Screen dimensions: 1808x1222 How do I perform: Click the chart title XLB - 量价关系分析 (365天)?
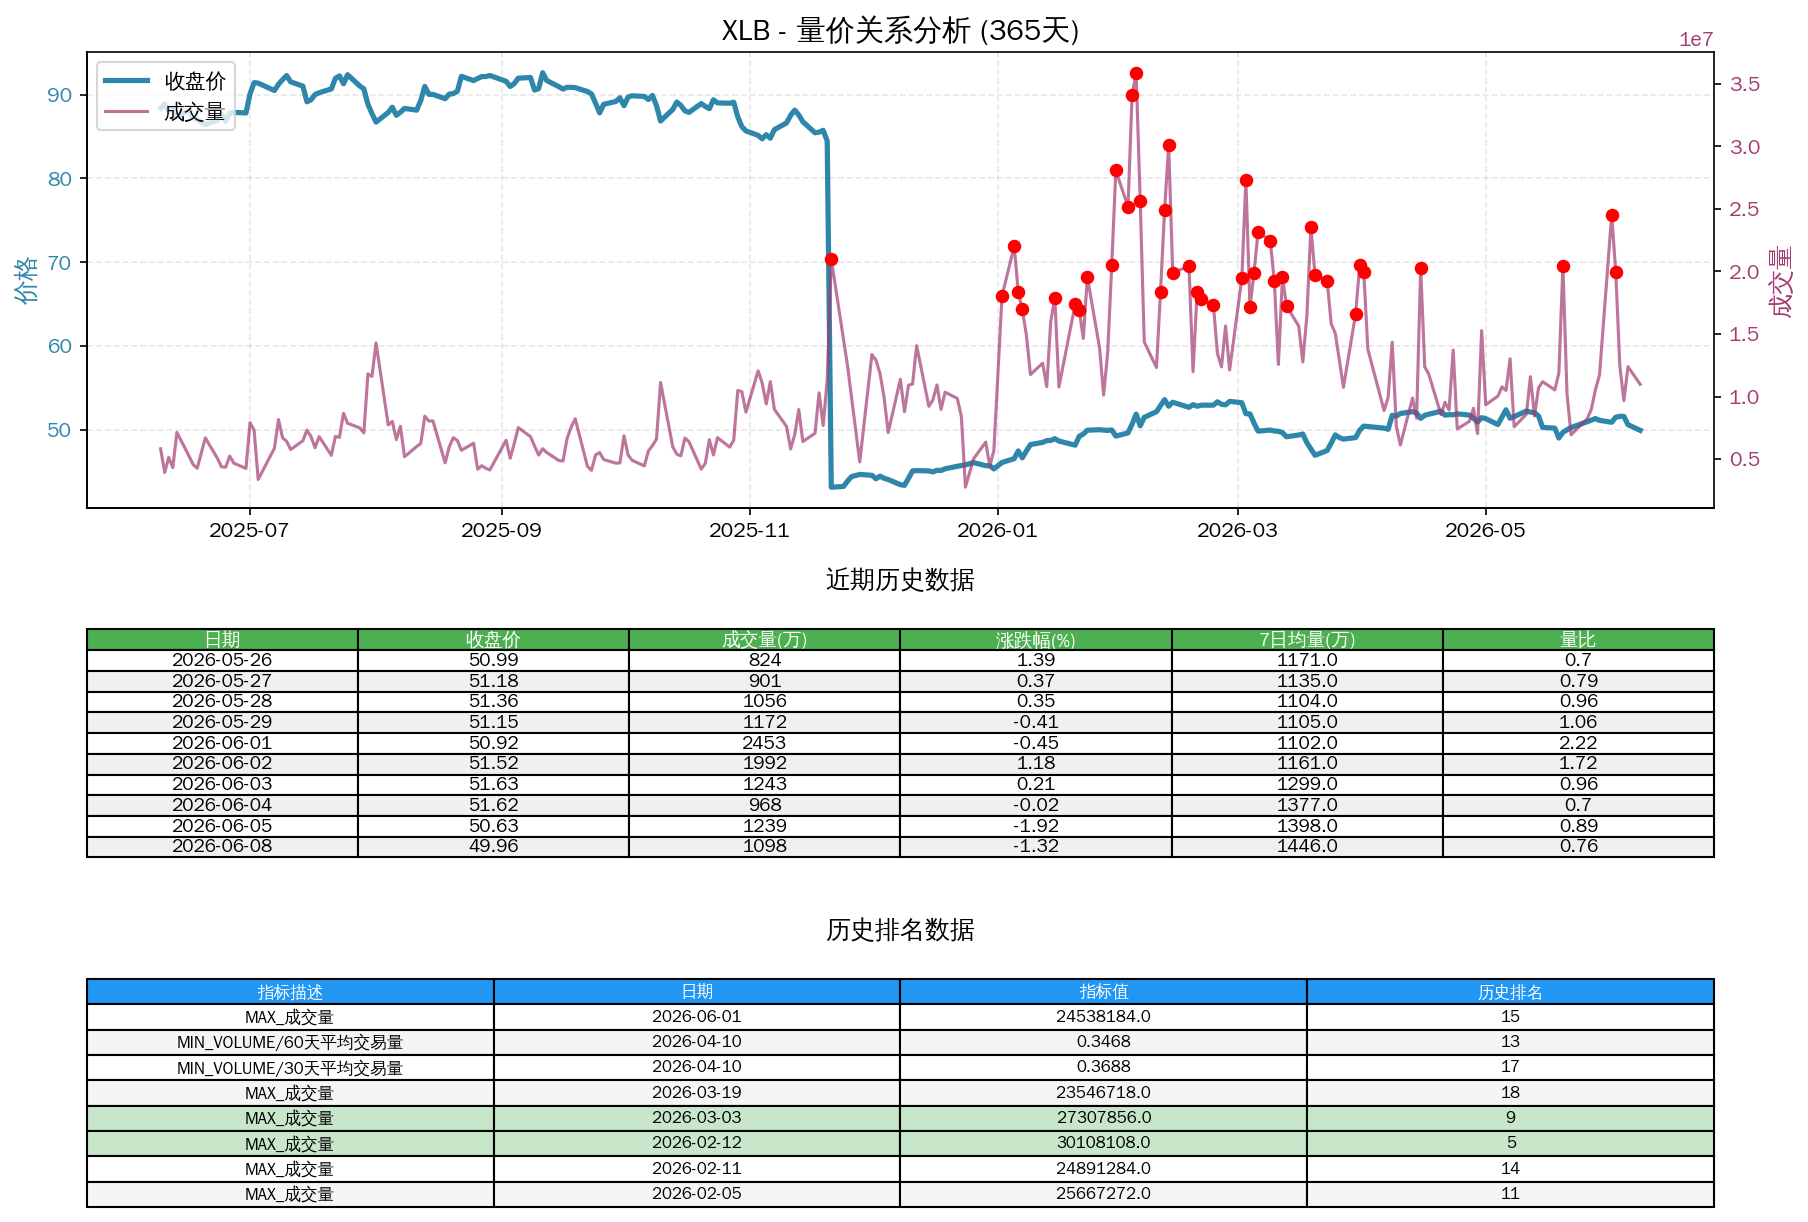pyautogui.click(x=900, y=31)
